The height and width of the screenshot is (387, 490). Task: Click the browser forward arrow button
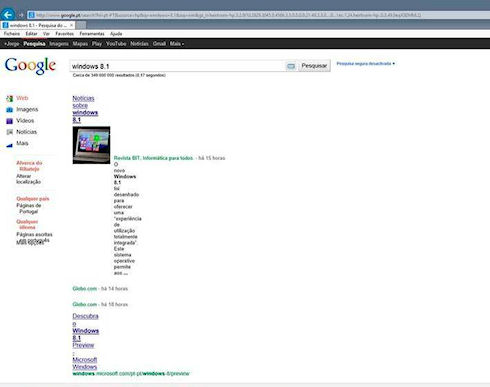coord(21,15)
